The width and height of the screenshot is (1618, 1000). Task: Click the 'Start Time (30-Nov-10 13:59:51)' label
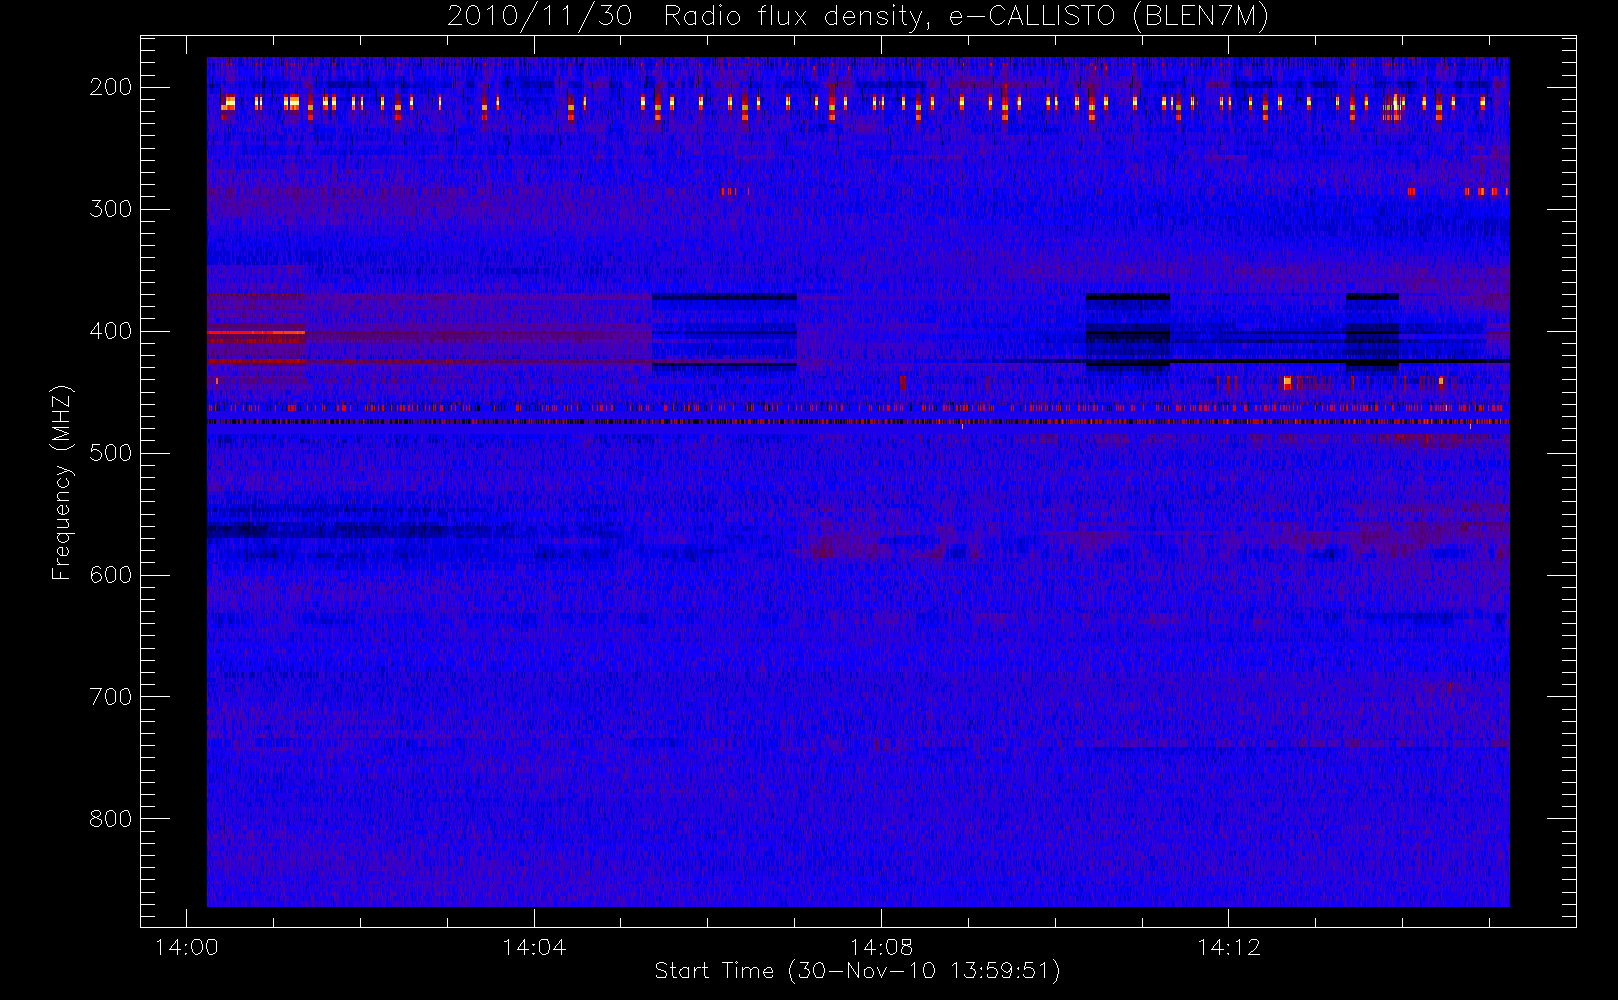pos(857,971)
